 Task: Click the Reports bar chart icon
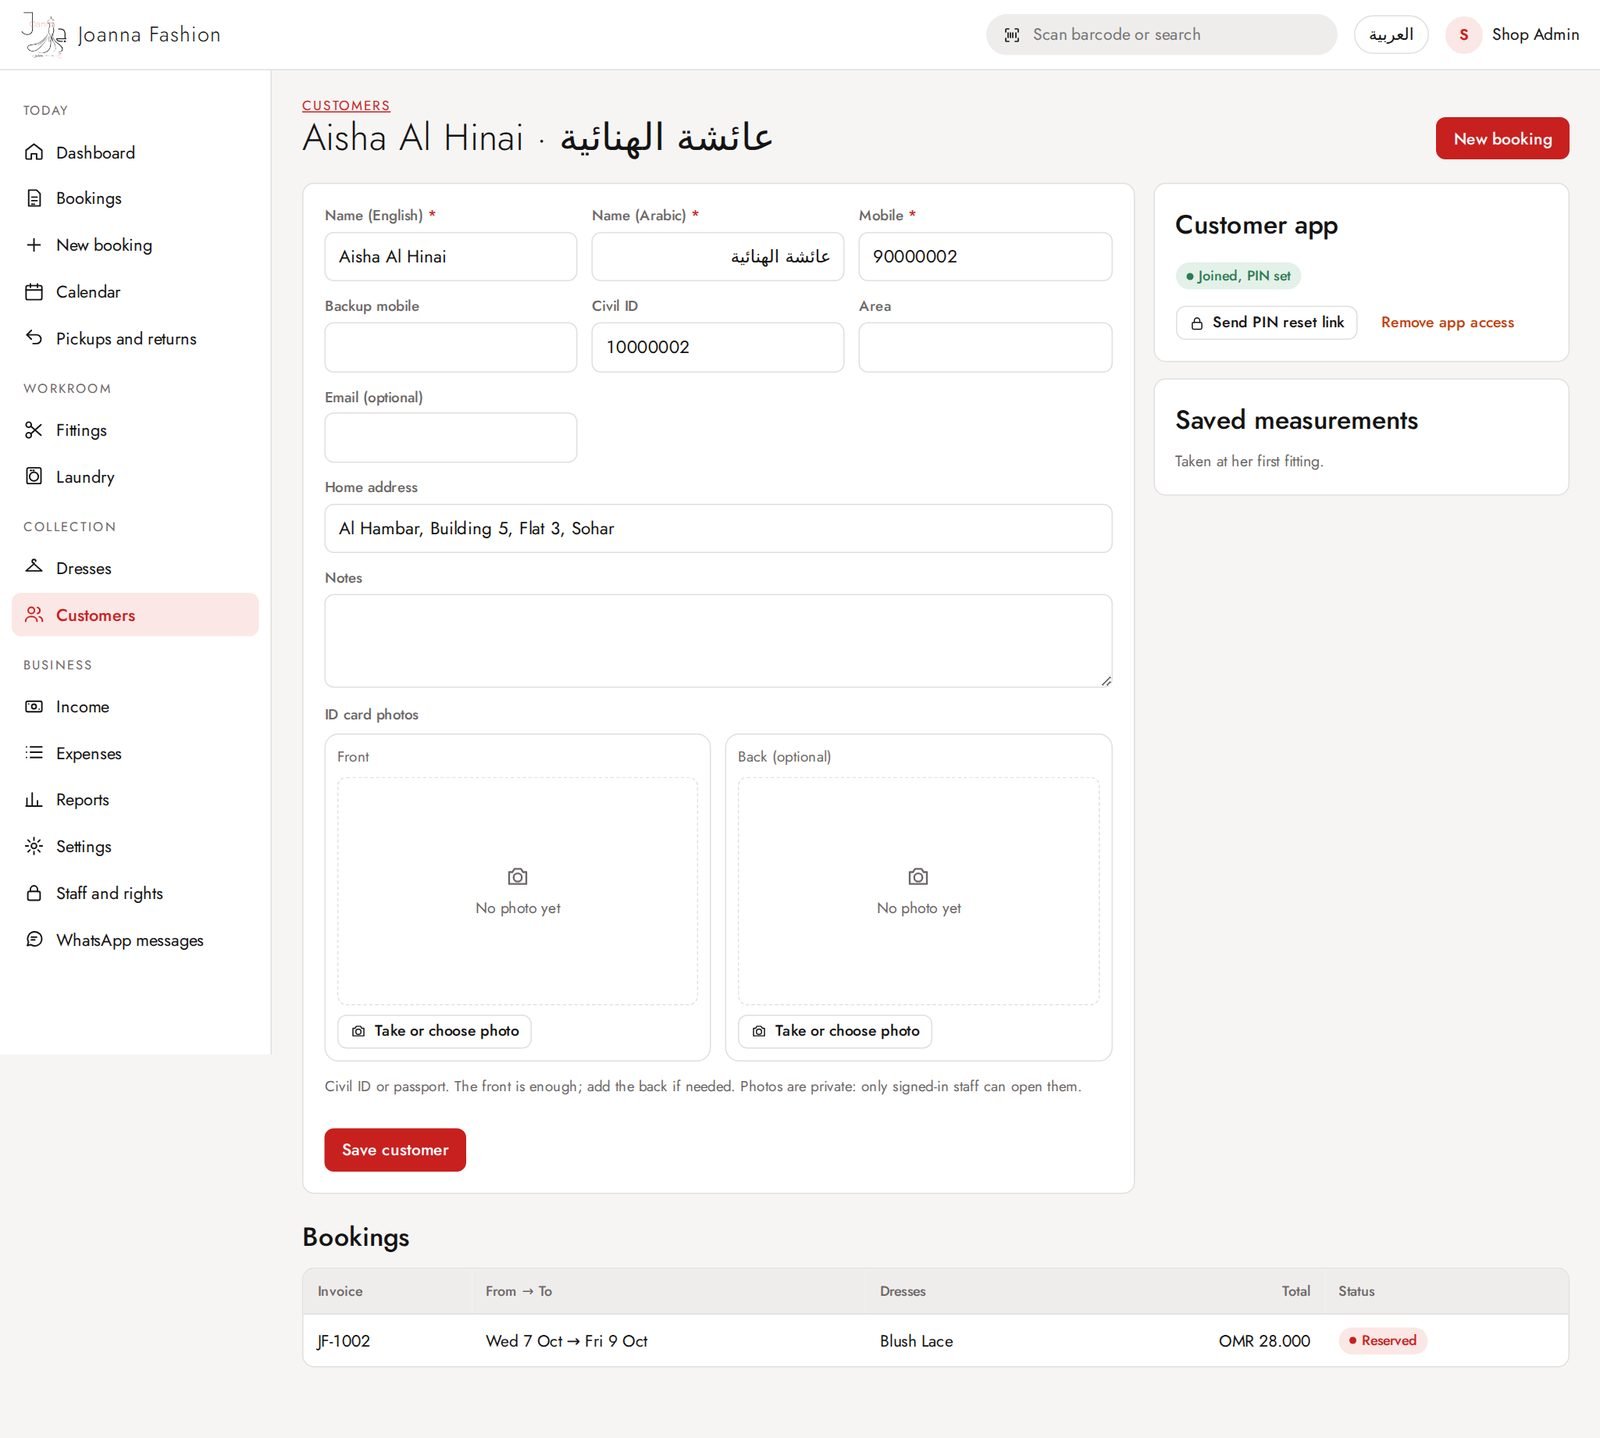(x=34, y=800)
